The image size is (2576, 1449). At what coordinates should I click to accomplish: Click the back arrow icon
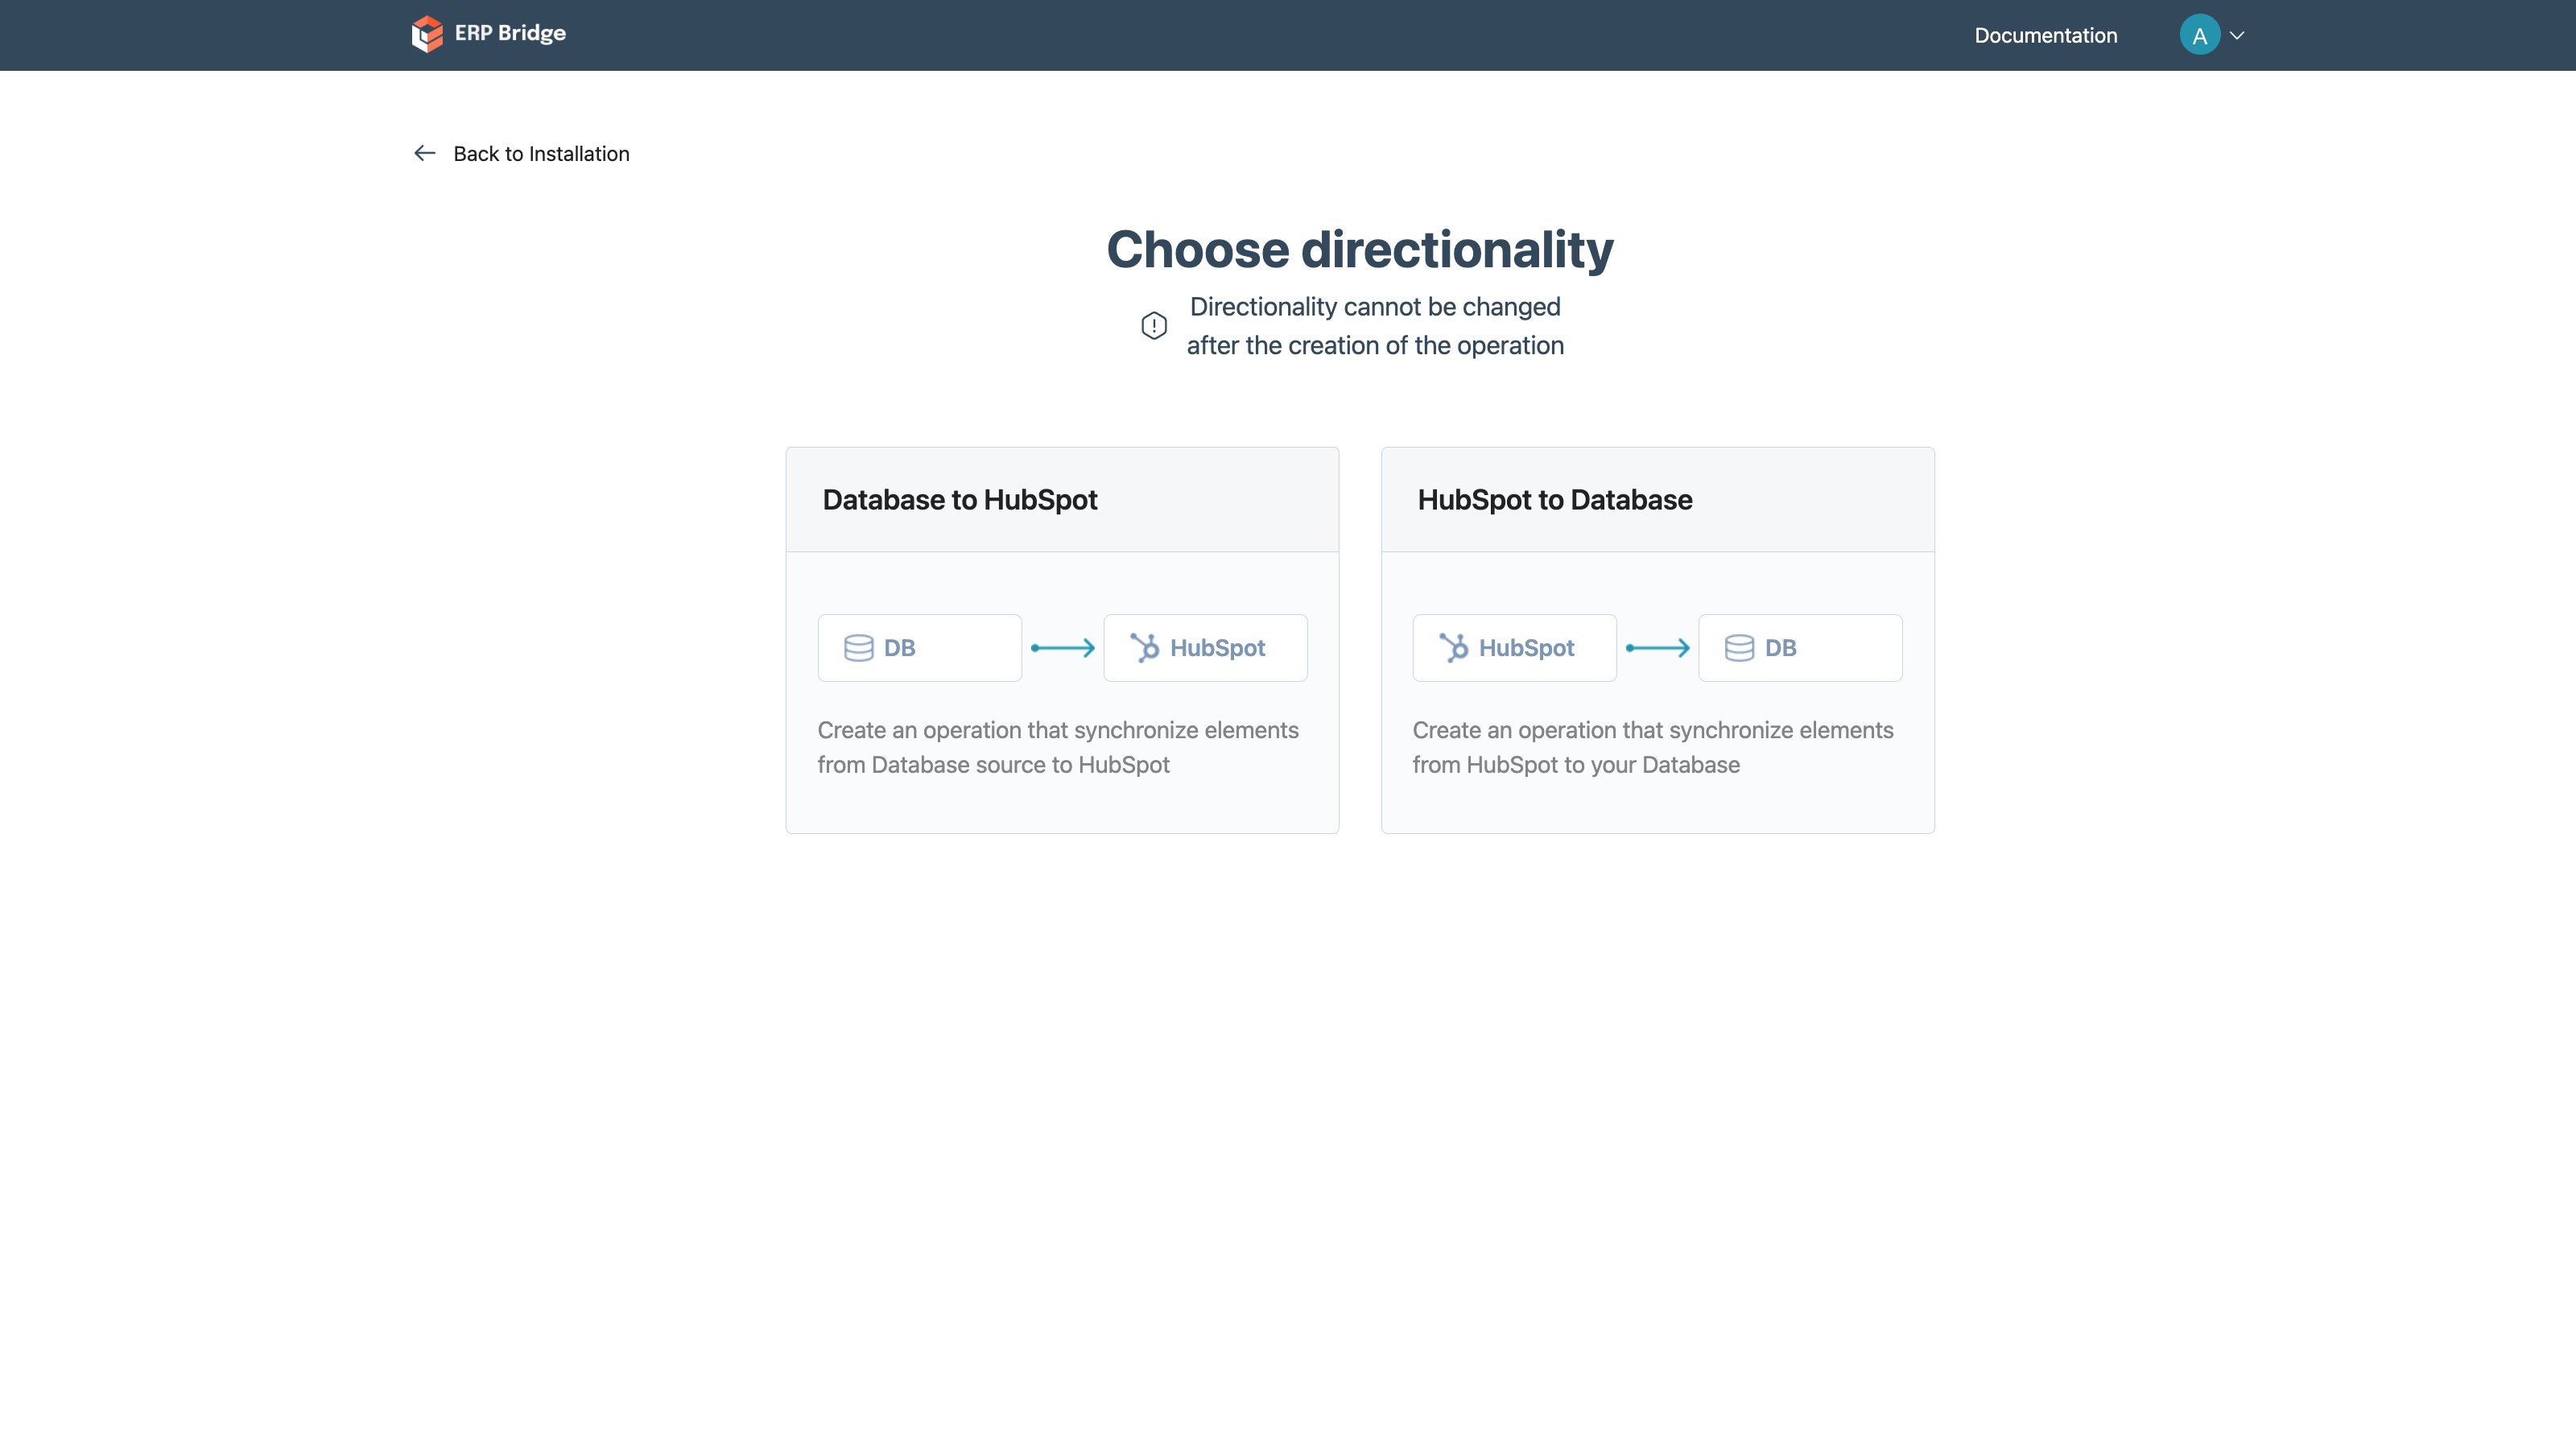tap(424, 153)
